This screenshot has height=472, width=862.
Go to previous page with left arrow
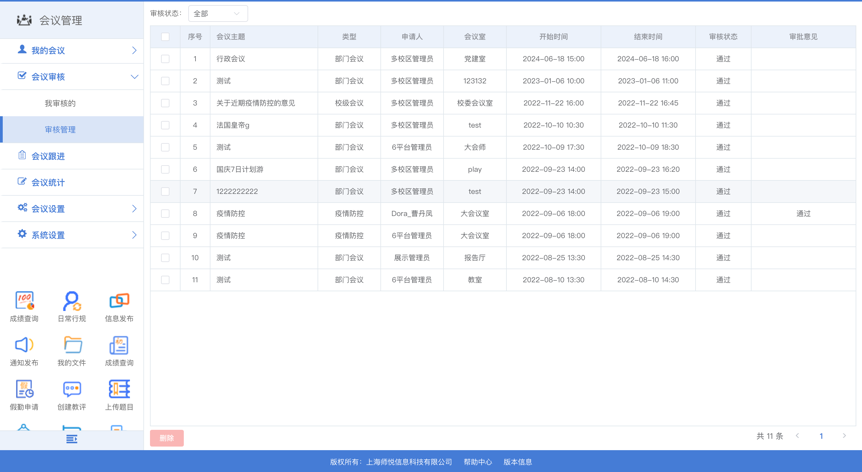pyautogui.click(x=797, y=436)
